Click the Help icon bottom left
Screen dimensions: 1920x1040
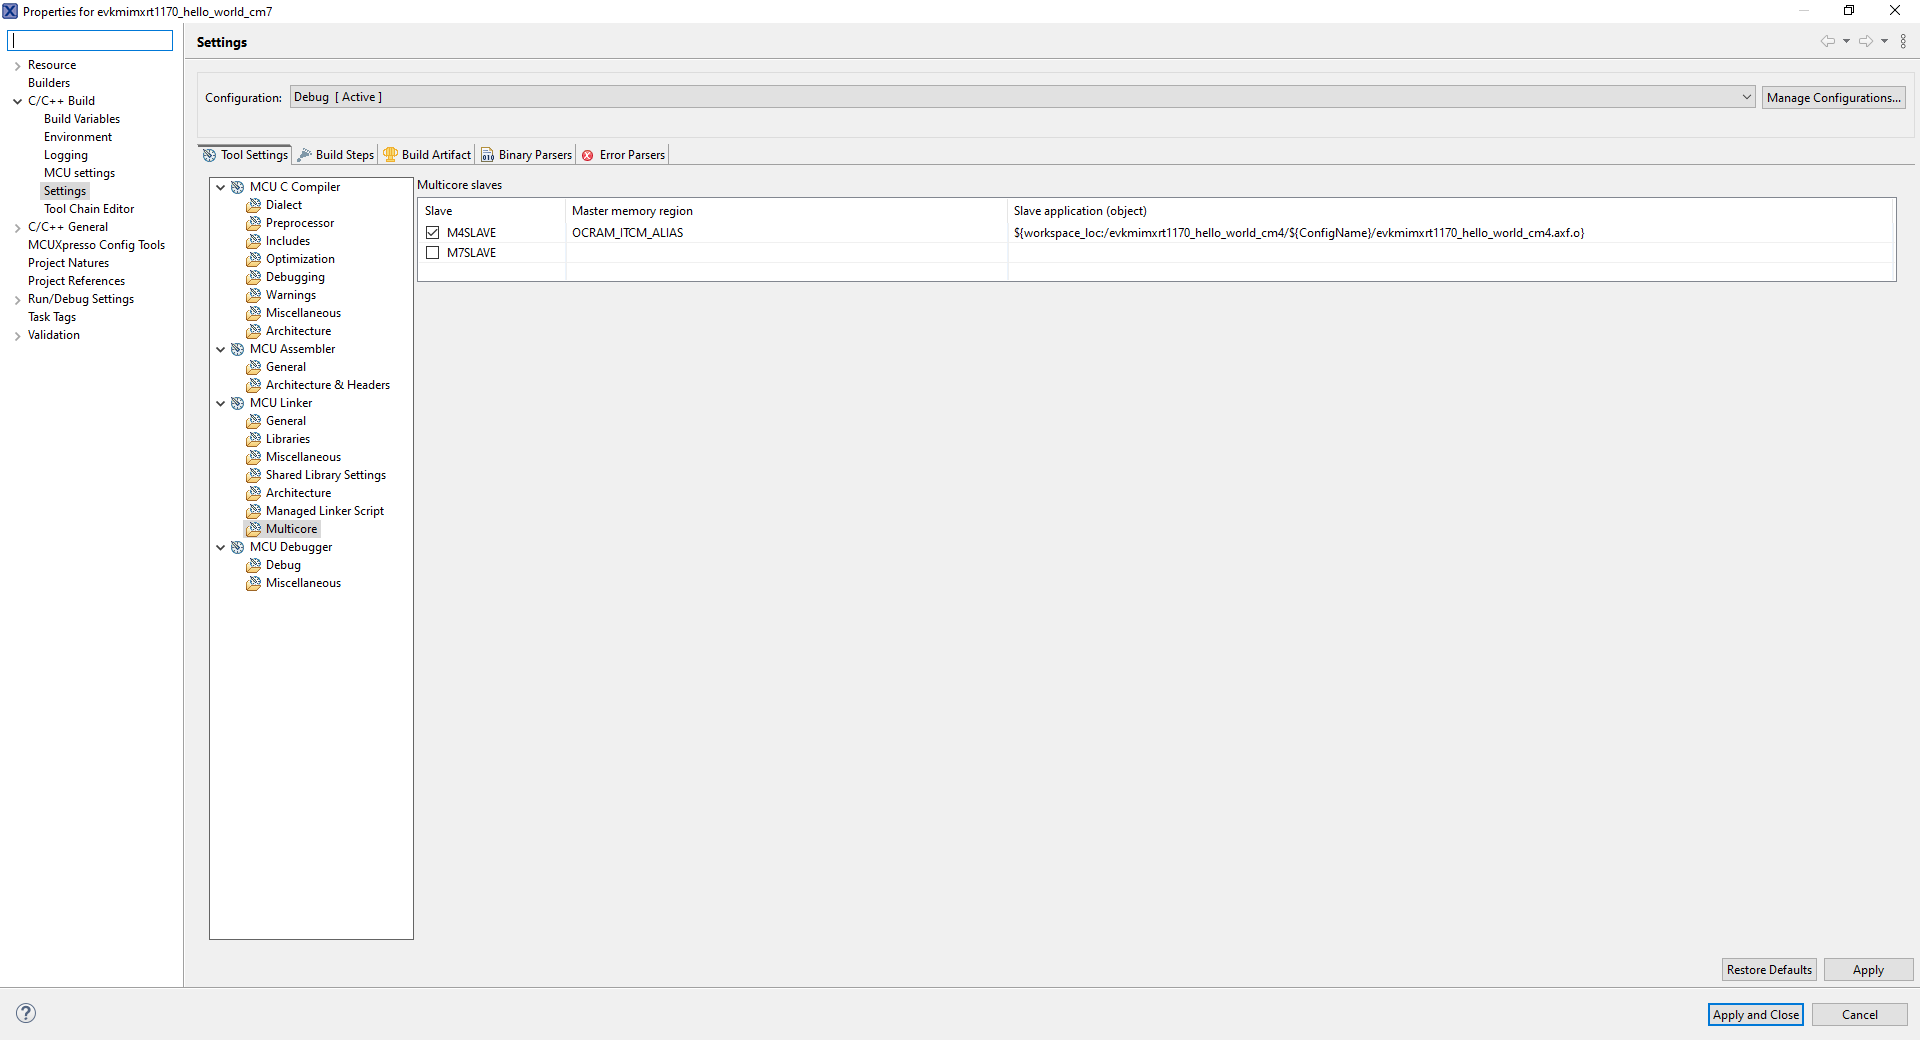click(x=26, y=1013)
